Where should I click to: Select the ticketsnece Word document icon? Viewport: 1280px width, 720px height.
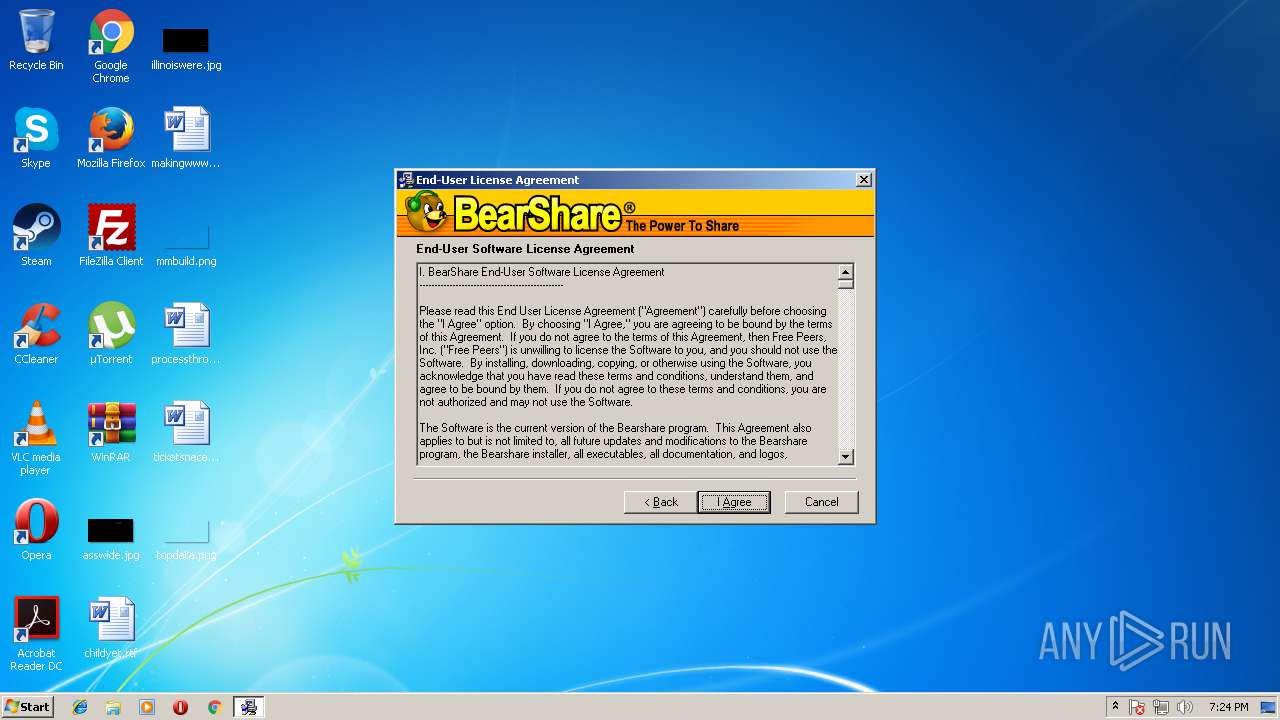tap(186, 432)
